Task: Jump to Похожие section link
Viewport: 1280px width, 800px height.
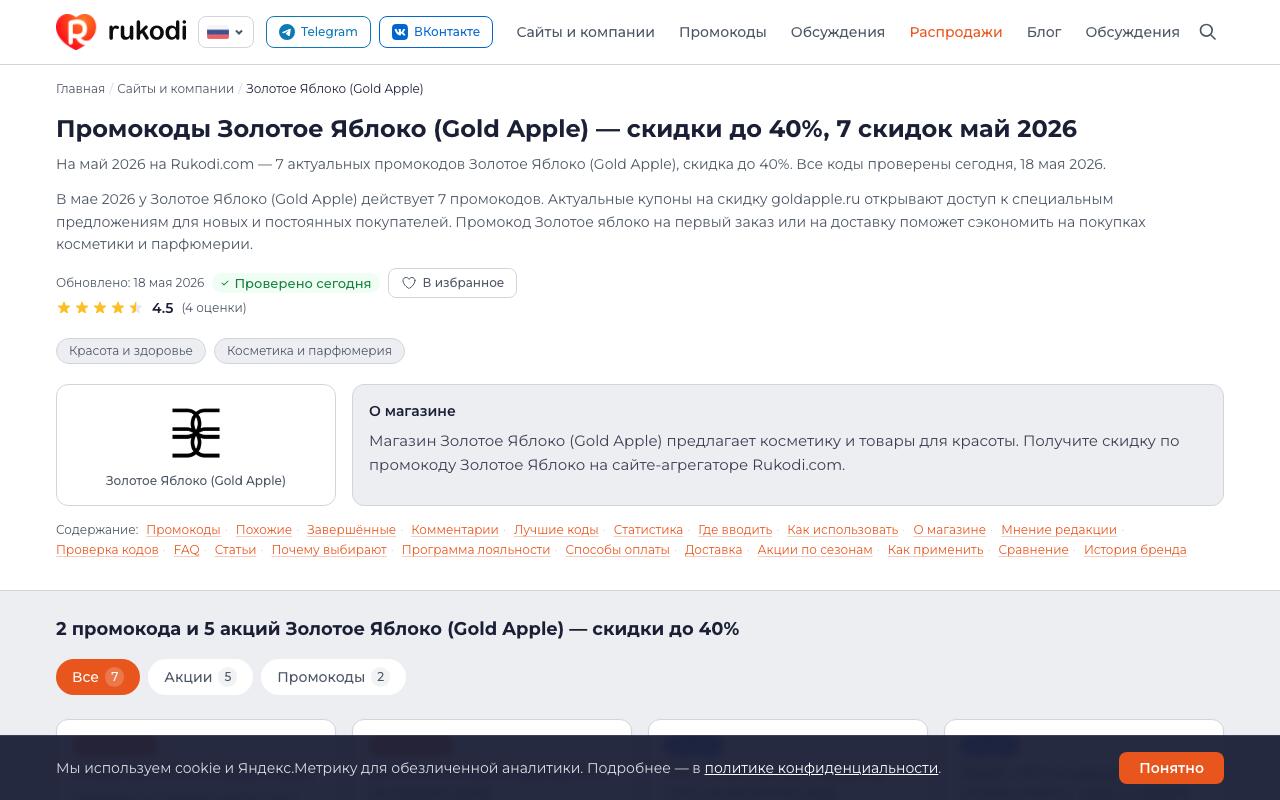Action: [x=264, y=530]
